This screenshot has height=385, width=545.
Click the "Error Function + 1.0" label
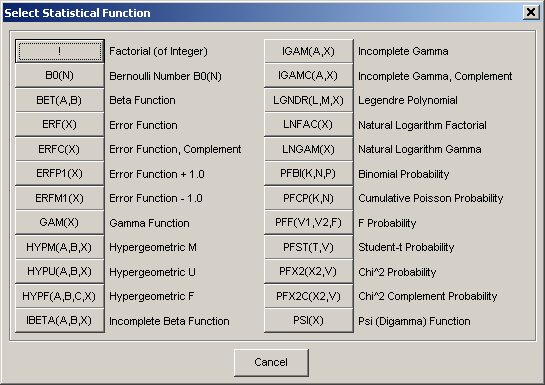(x=157, y=174)
